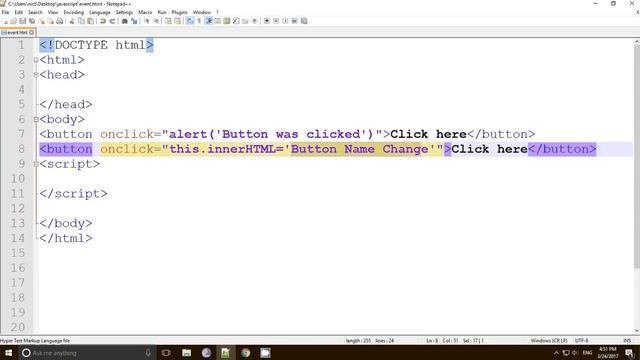Image resolution: width=640 pixels, height=360 pixels.
Task: Close the event.html tab with its X
Action: click(32, 32)
